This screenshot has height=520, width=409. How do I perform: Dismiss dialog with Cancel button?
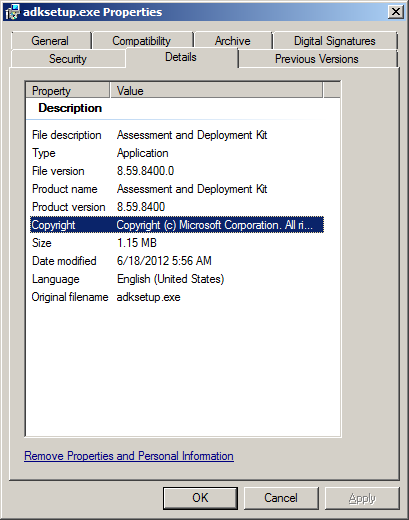click(x=281, y=498)
